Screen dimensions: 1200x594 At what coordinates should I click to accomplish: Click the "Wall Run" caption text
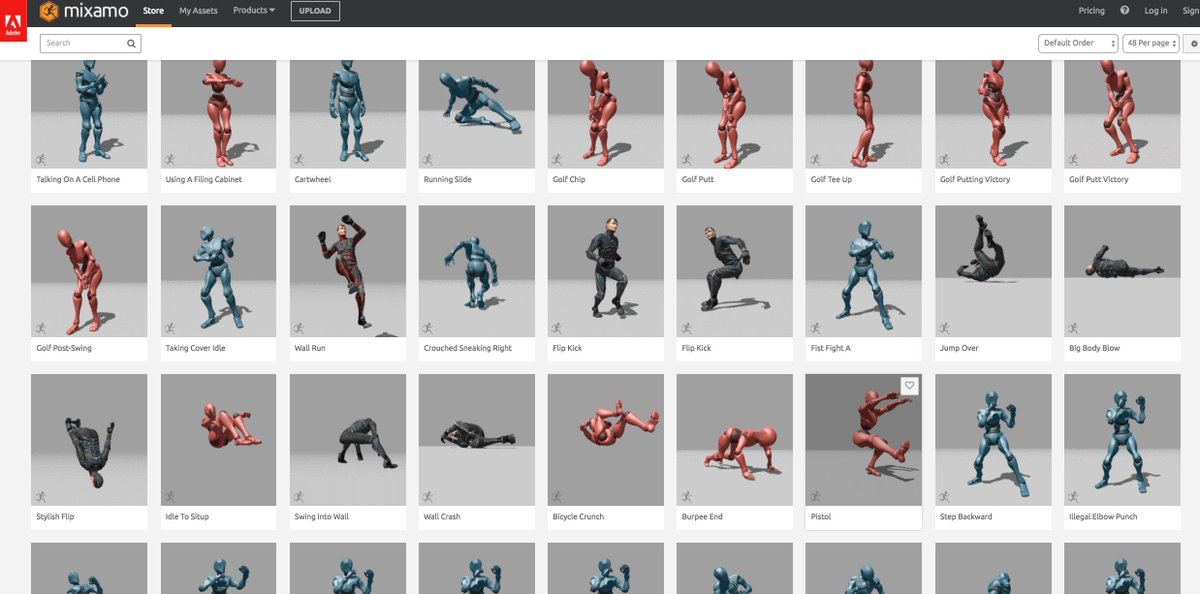[310, 348]
